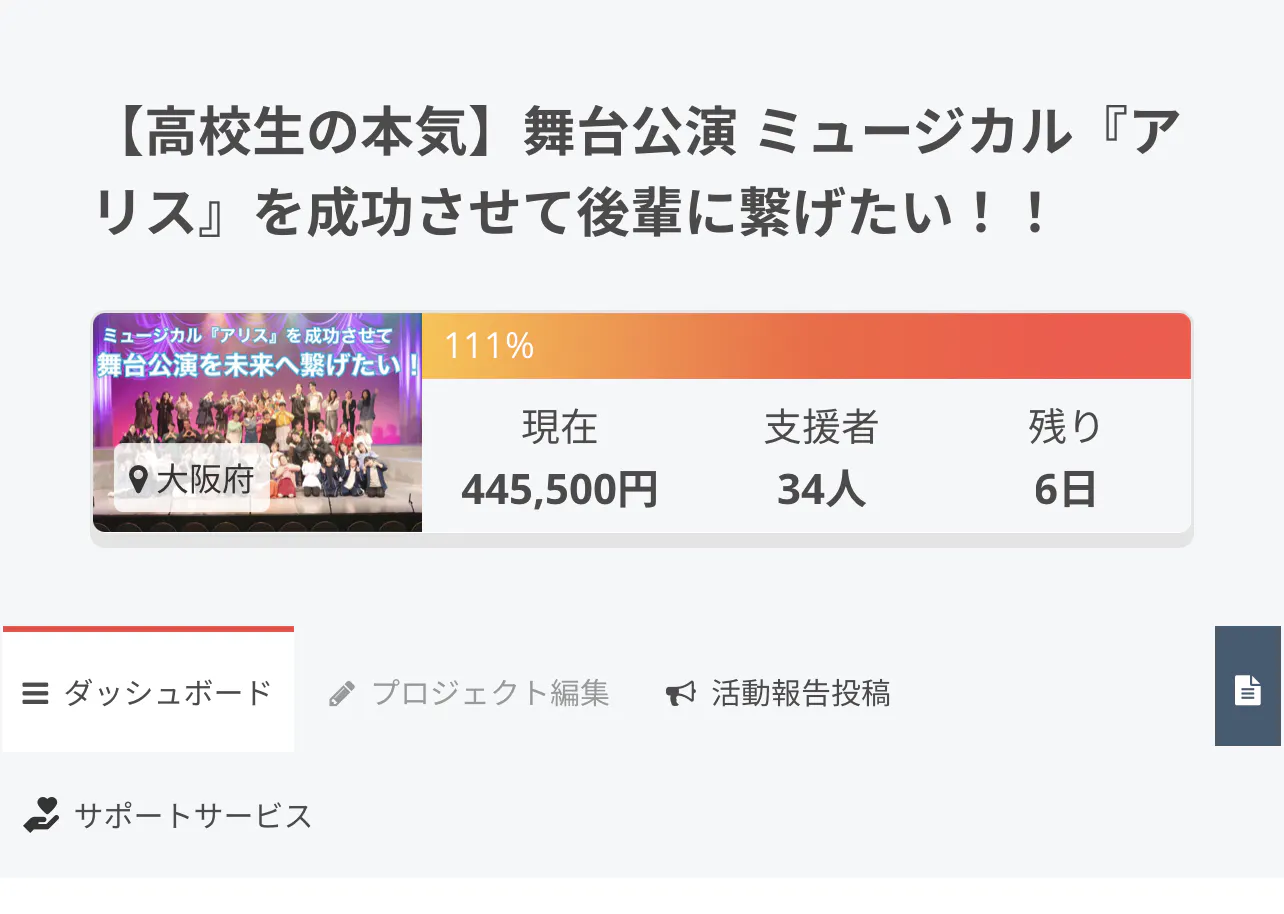The image size is (1284, 914).
Task: Click the pencil icon for プロジェクト編集
Action: tap(342, 694)
